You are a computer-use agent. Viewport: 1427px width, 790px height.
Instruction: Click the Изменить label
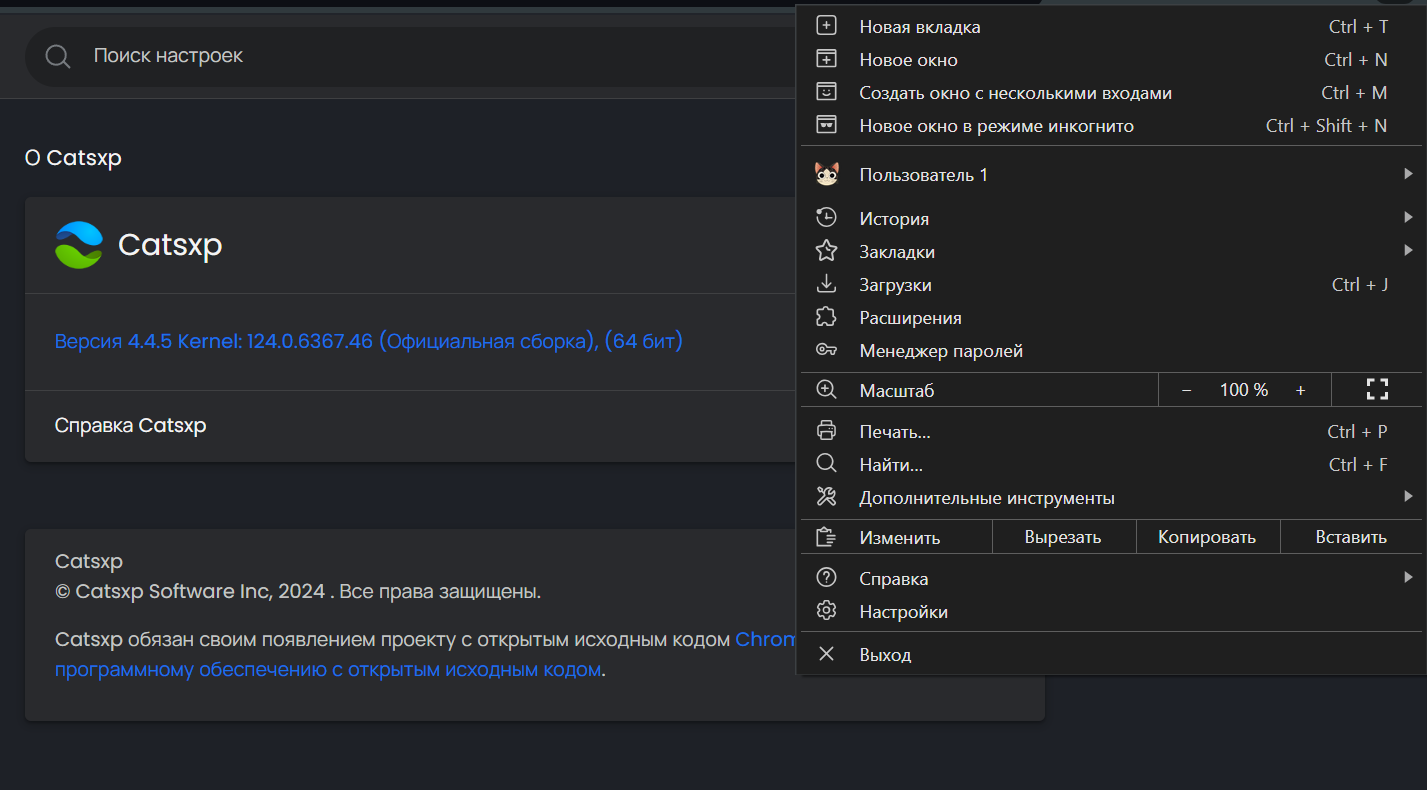(x=900, y=538)
